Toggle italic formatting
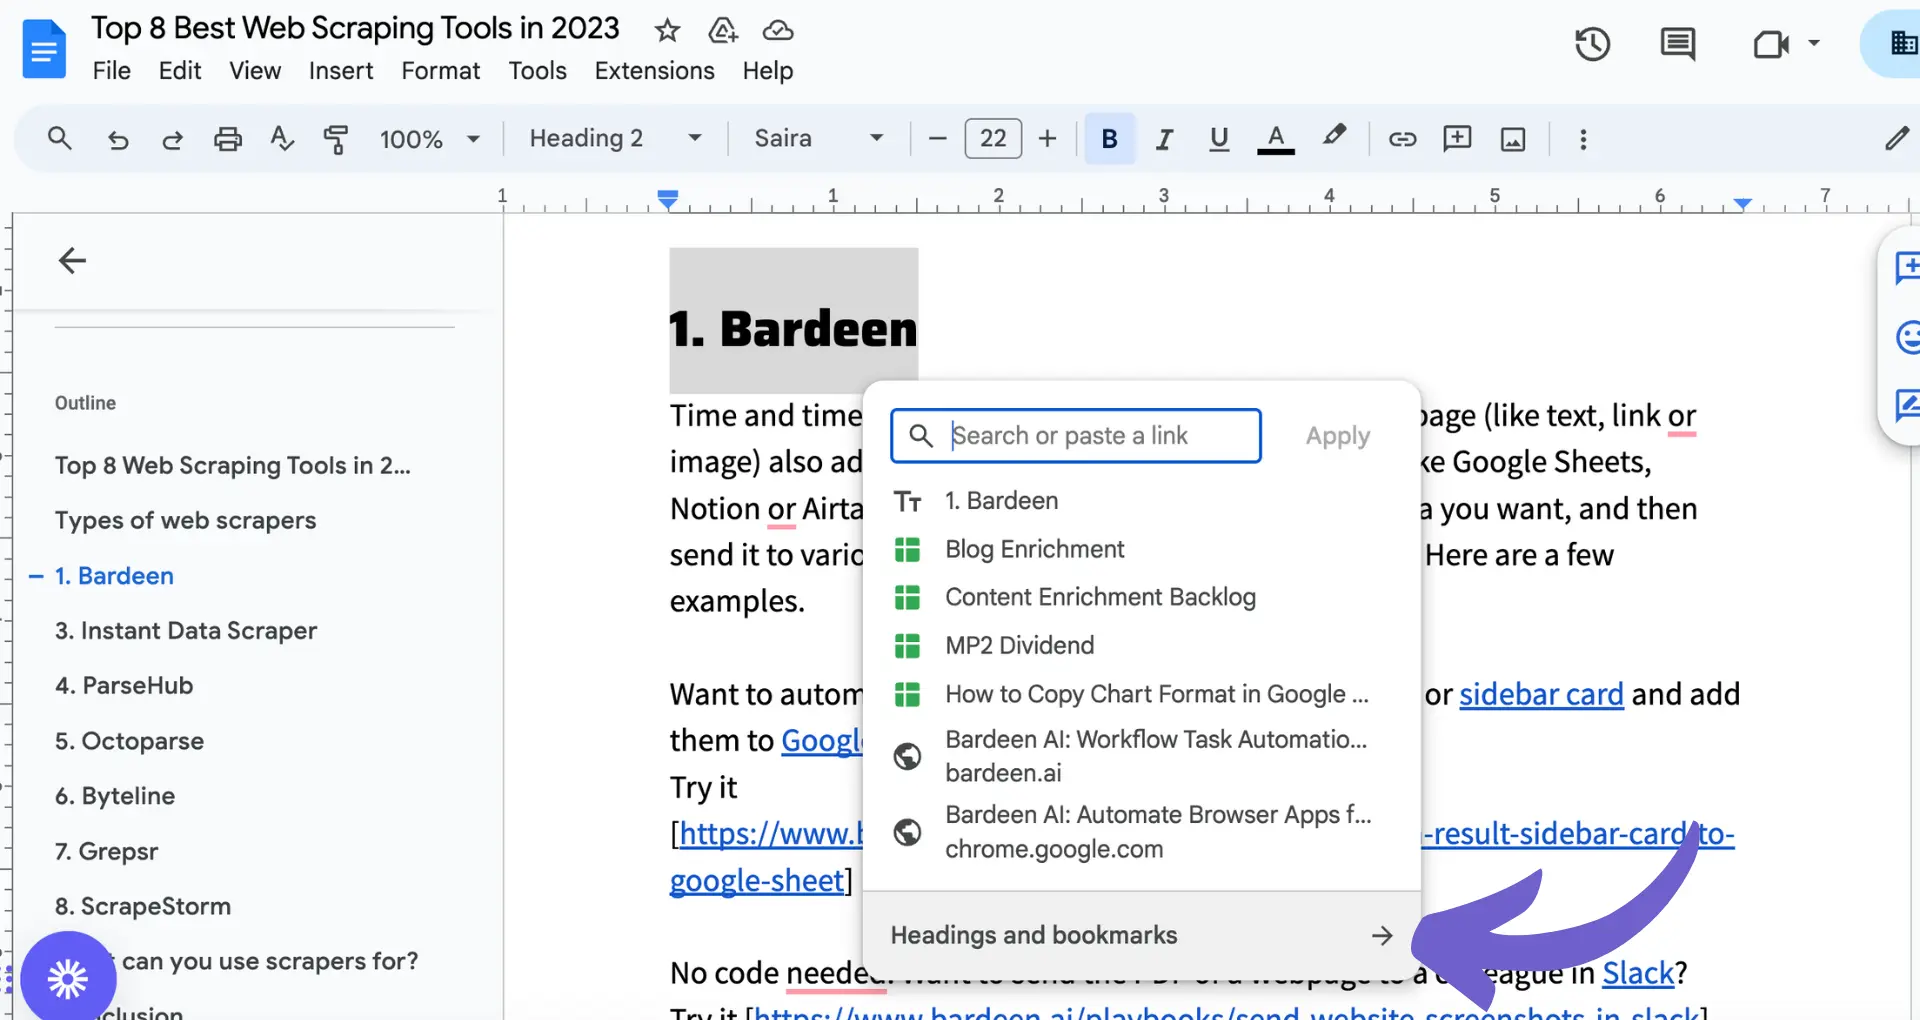This screenshot has width=1920, height=1020. coord(1164,139)
